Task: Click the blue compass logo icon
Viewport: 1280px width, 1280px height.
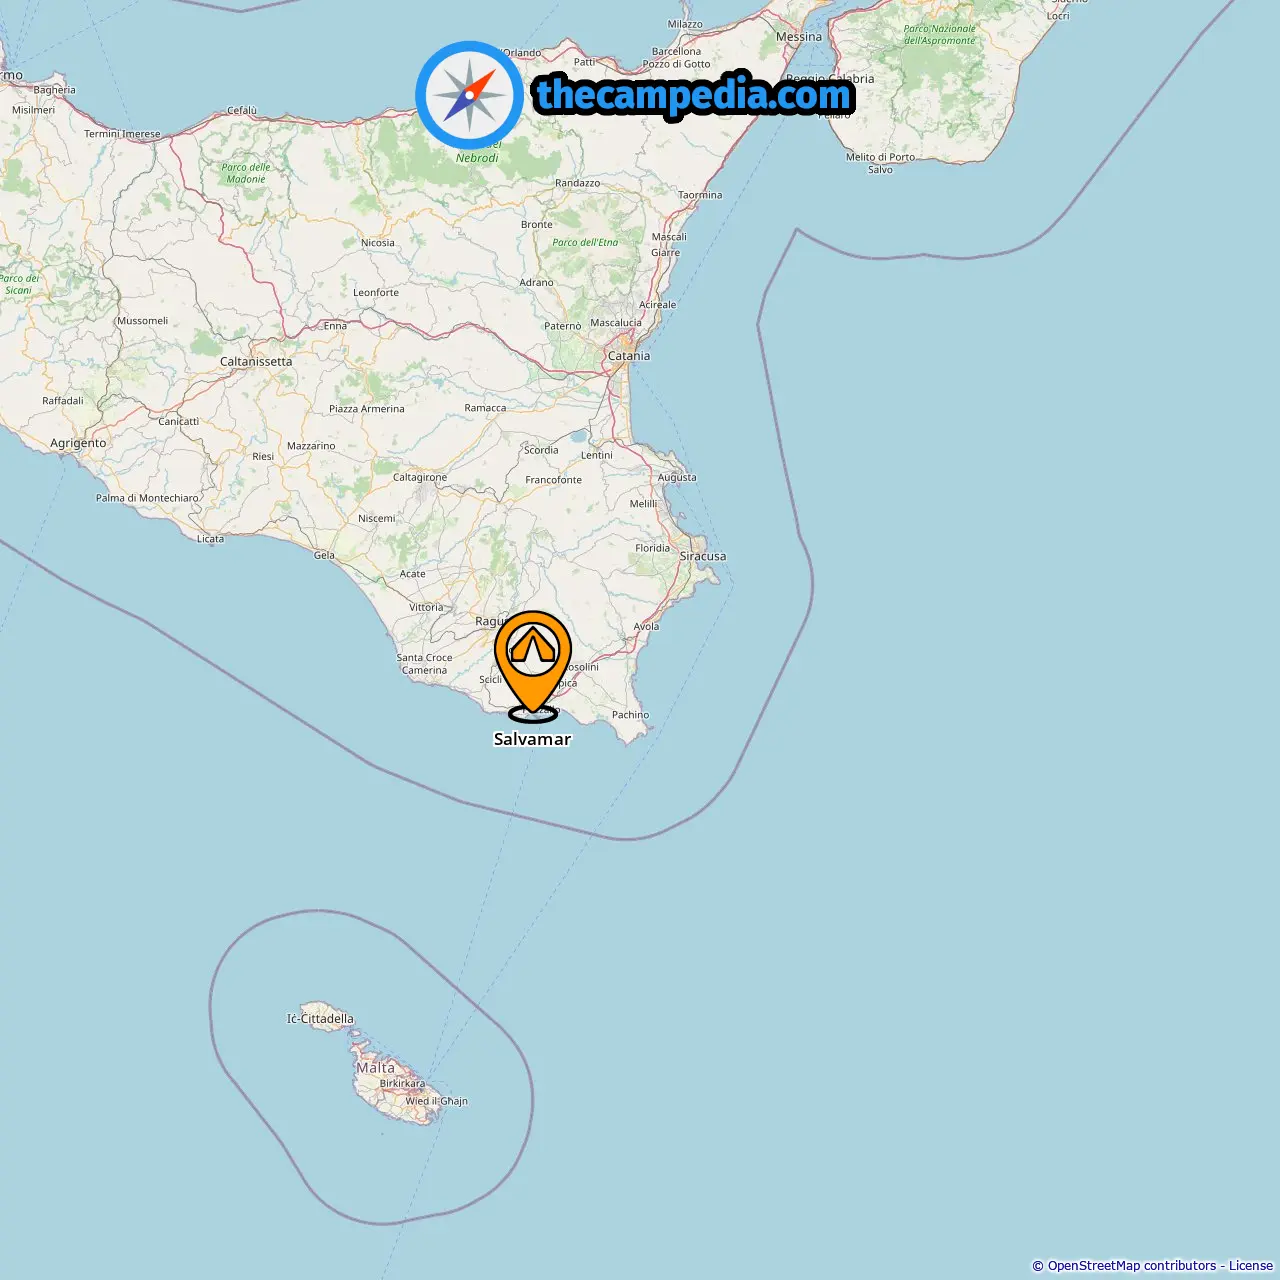Action: tap(470, 95)
